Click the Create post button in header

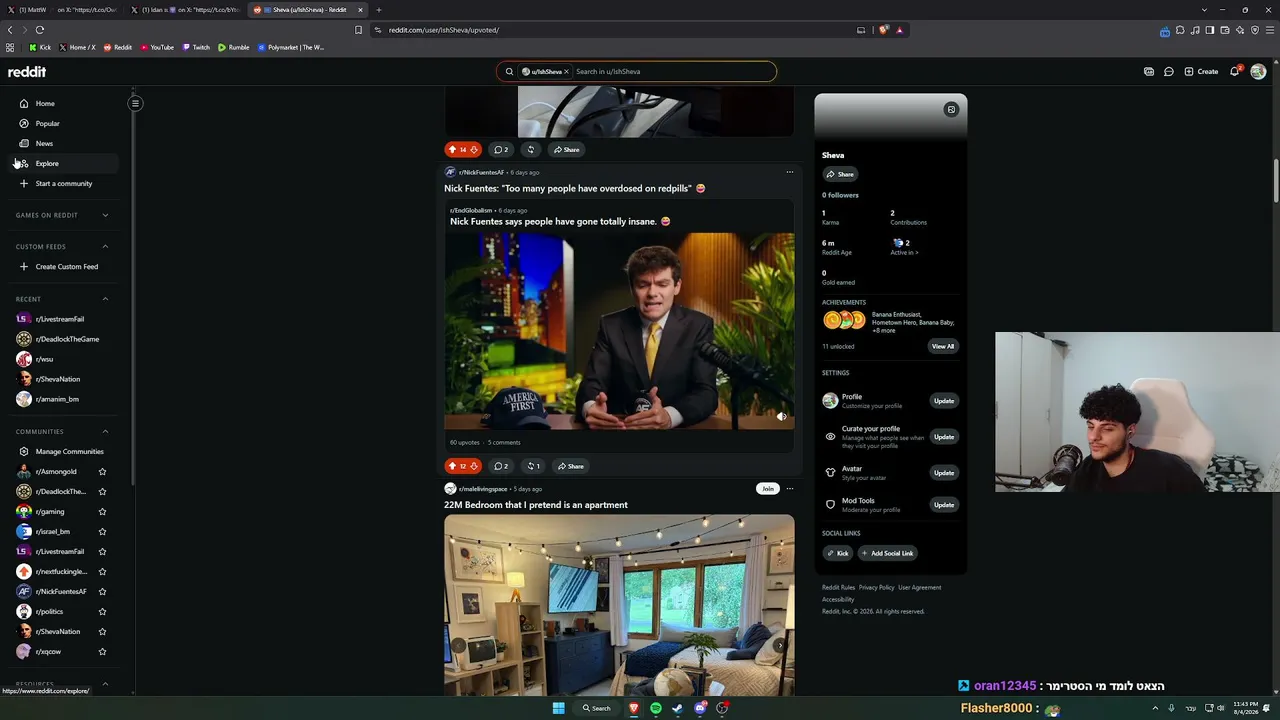click(1201, 72)
